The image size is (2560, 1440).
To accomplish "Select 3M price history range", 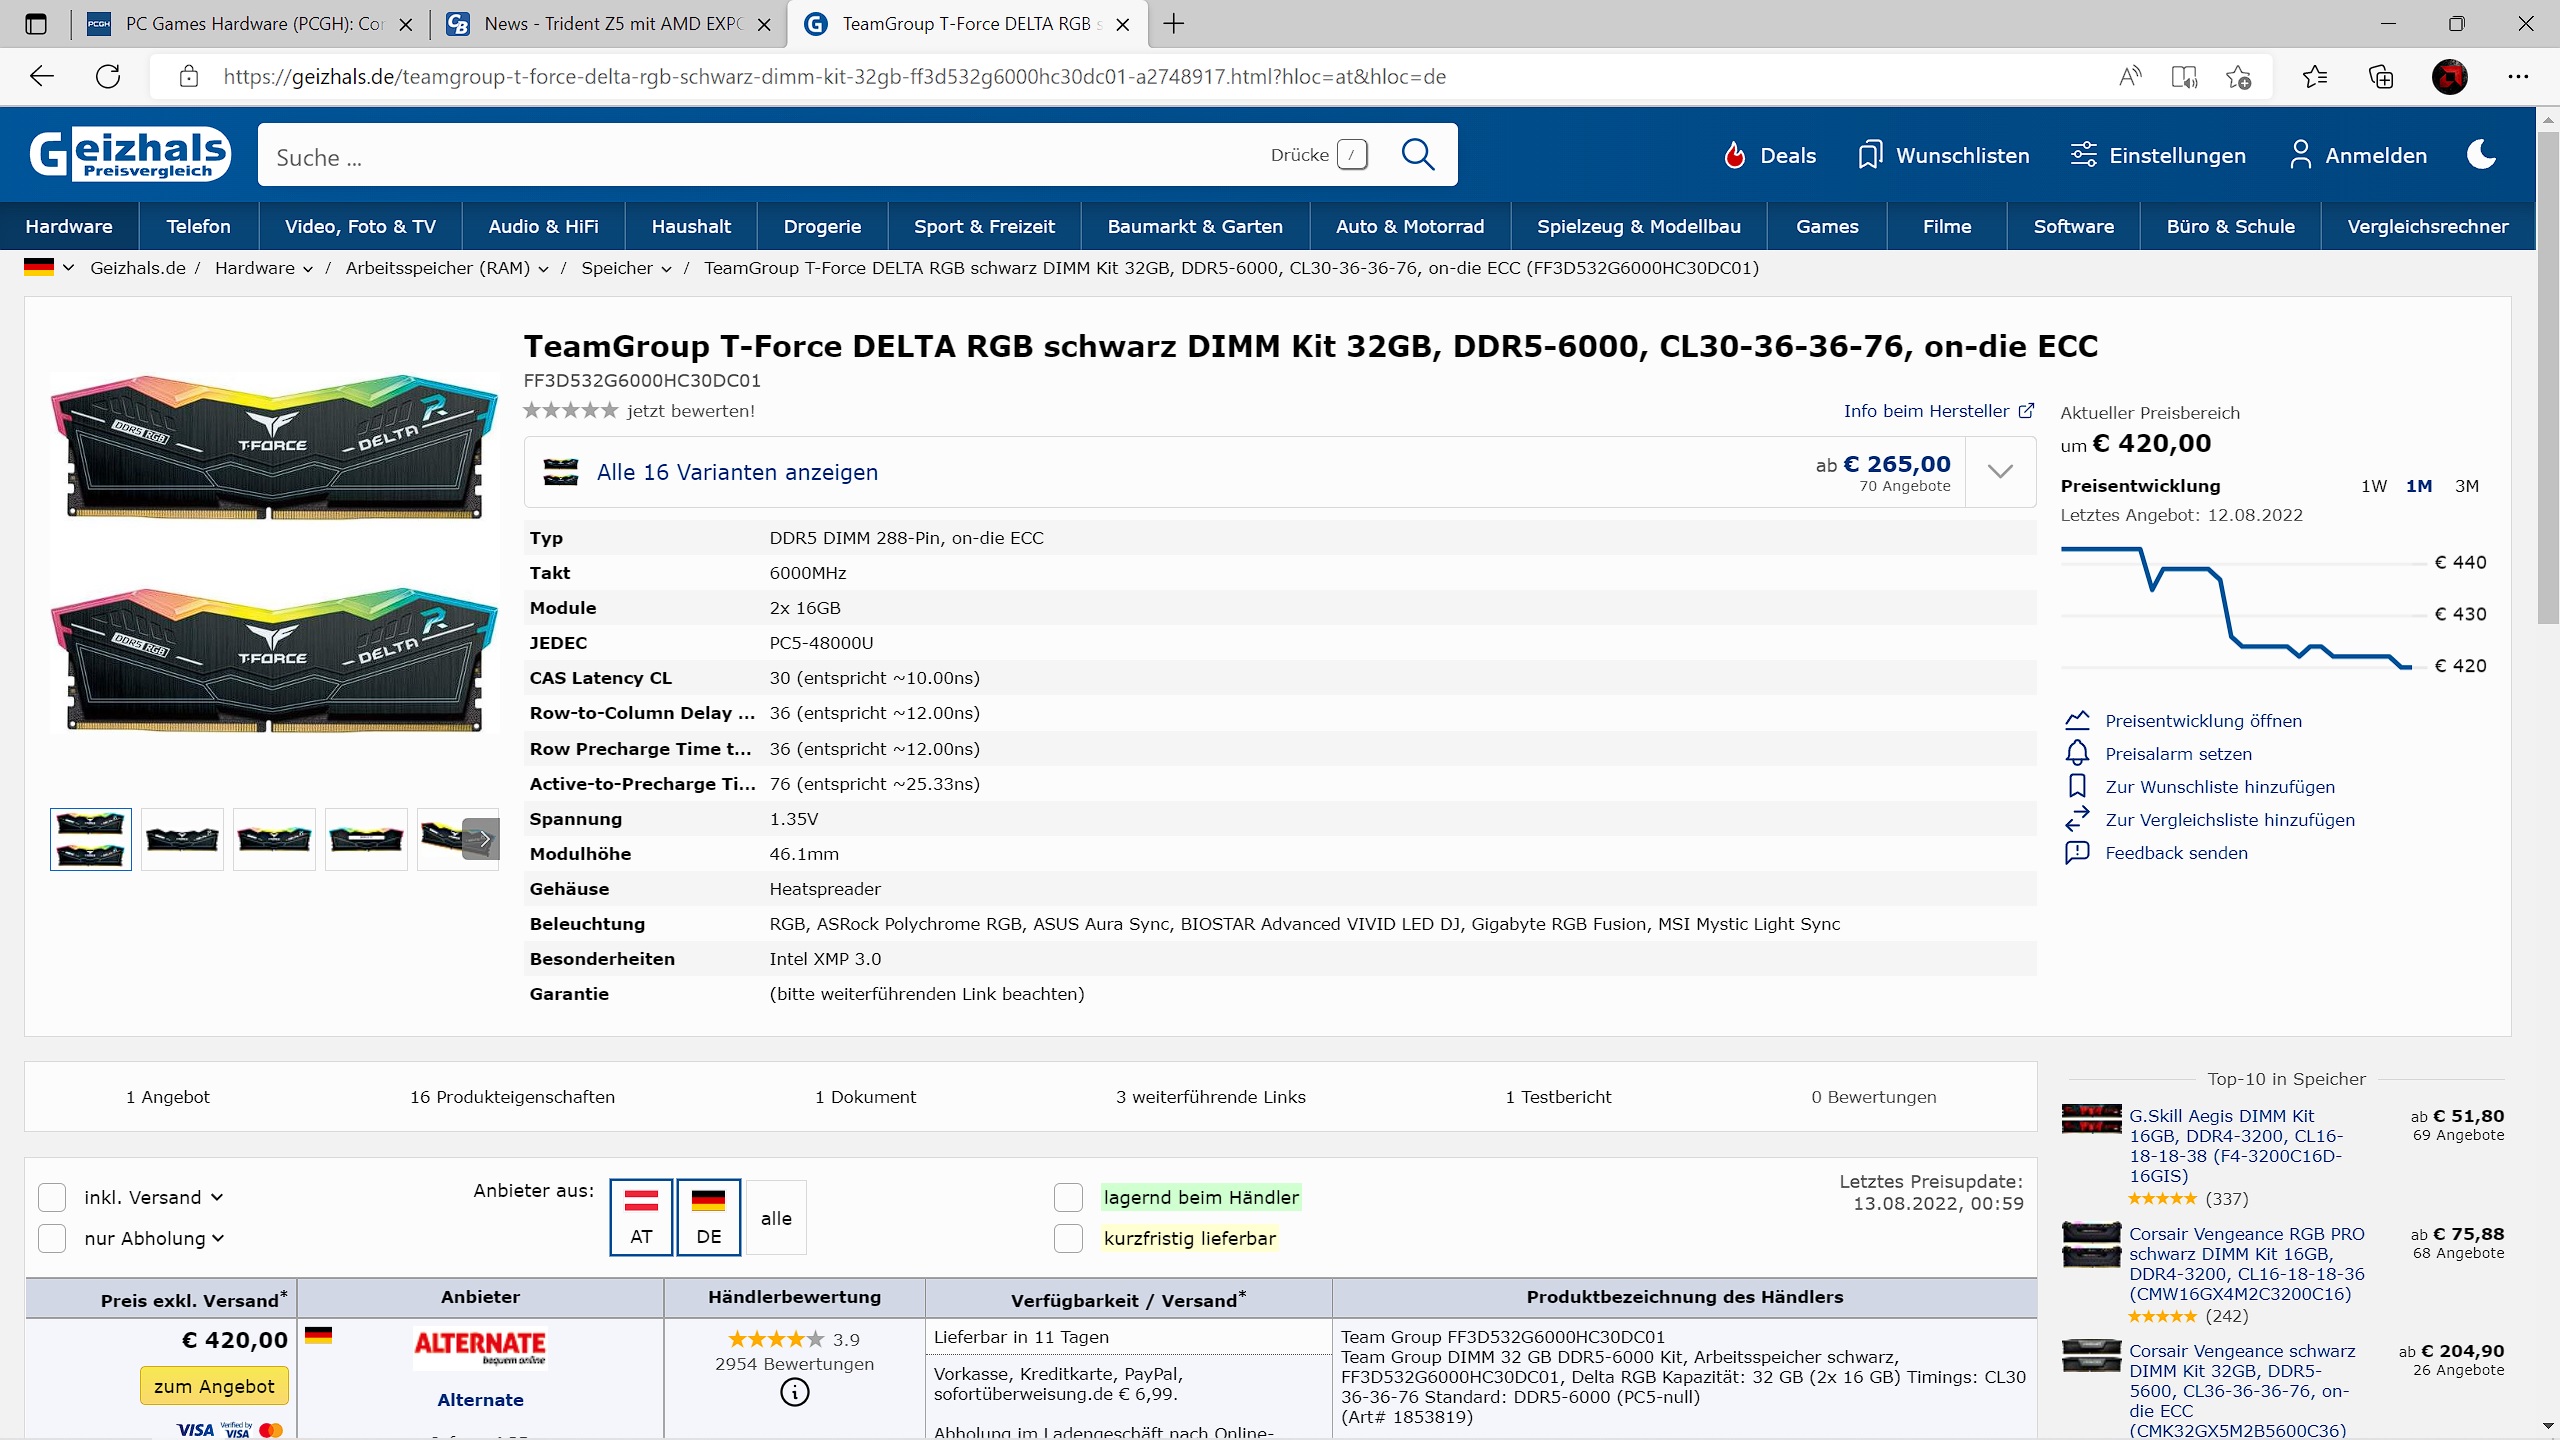I will point(2466,486).
